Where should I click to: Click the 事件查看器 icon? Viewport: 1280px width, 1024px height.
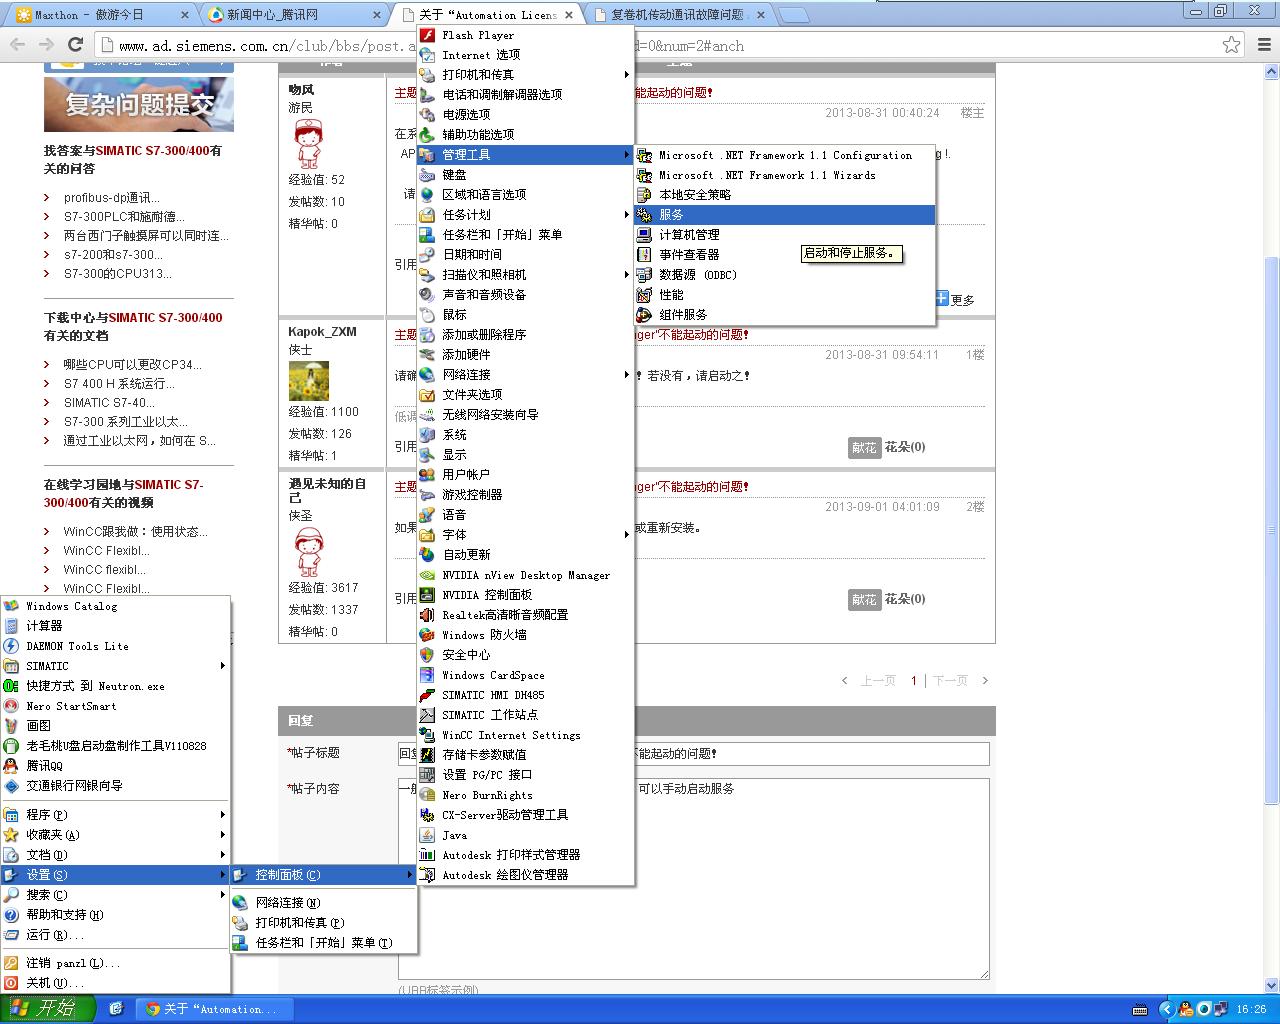pyautogui.click(x=644, y=255)
